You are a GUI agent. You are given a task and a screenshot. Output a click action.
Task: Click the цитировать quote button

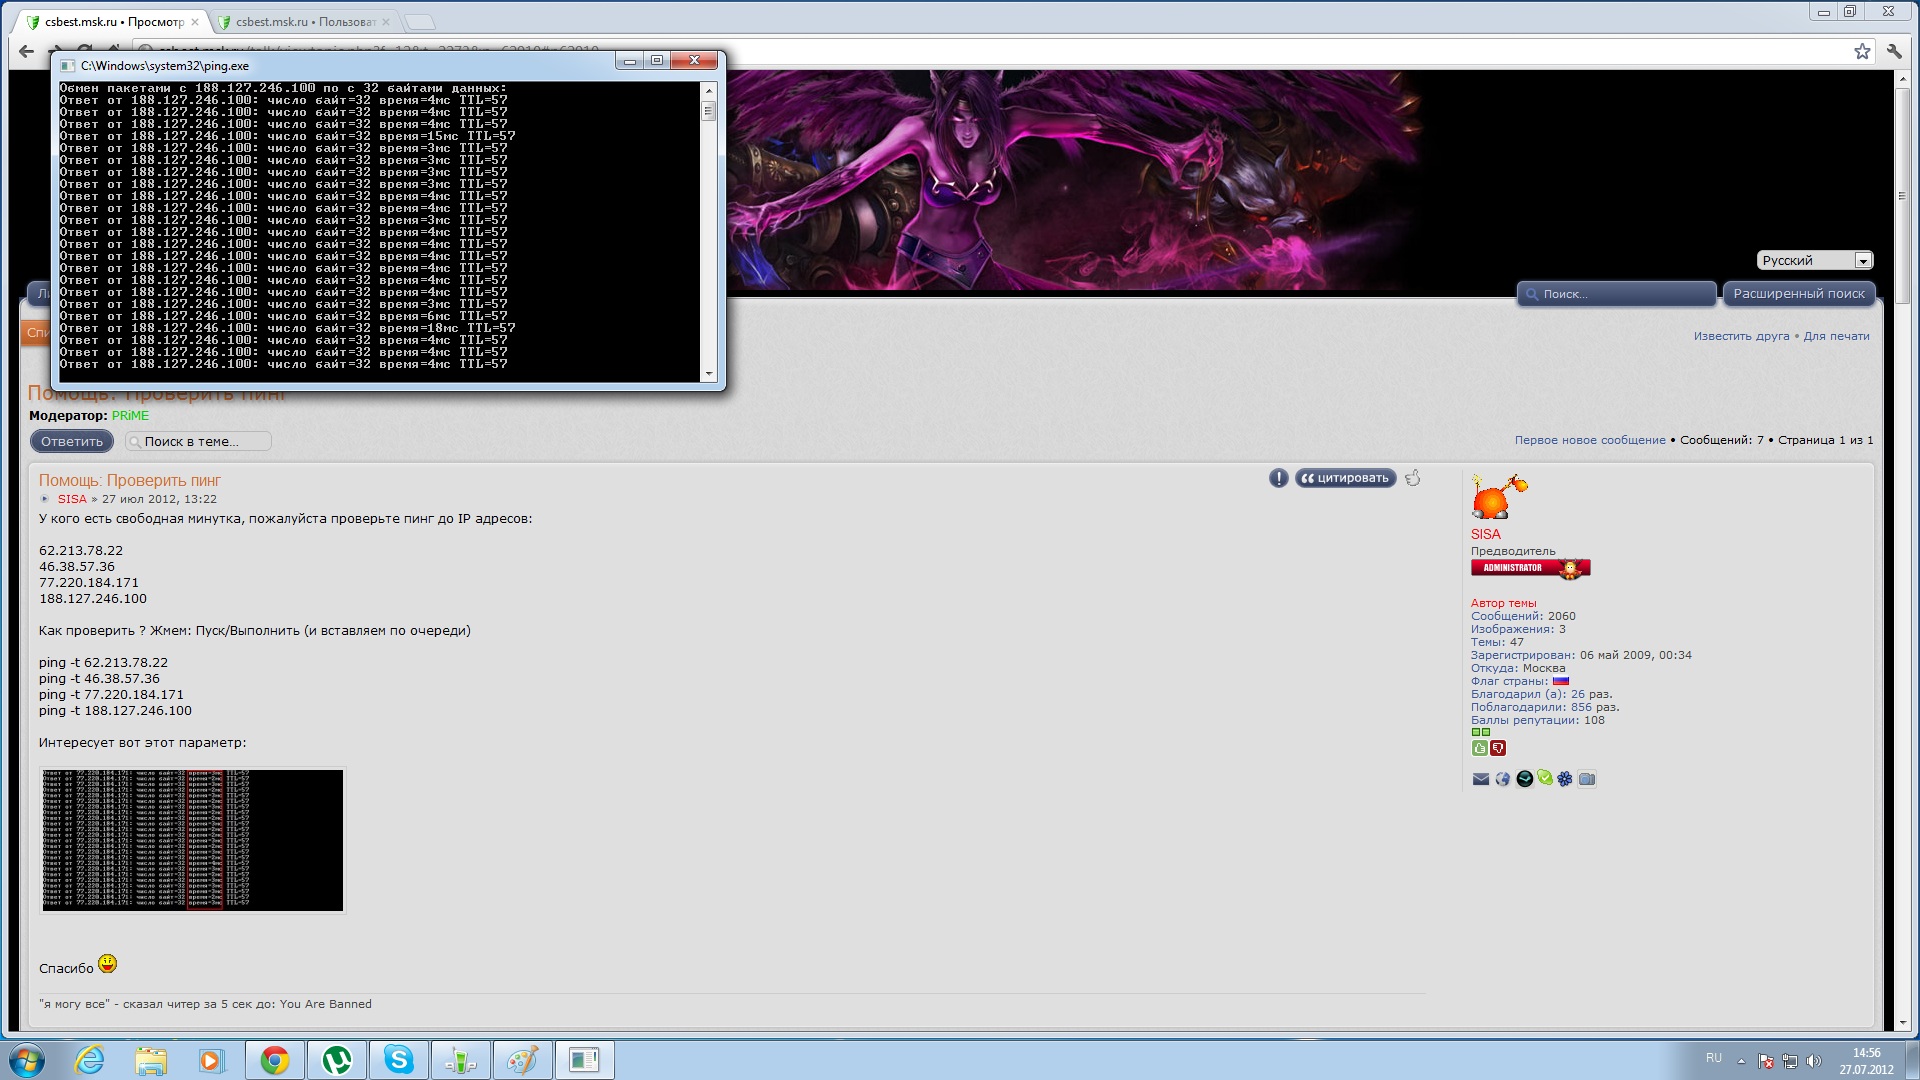1345,478
